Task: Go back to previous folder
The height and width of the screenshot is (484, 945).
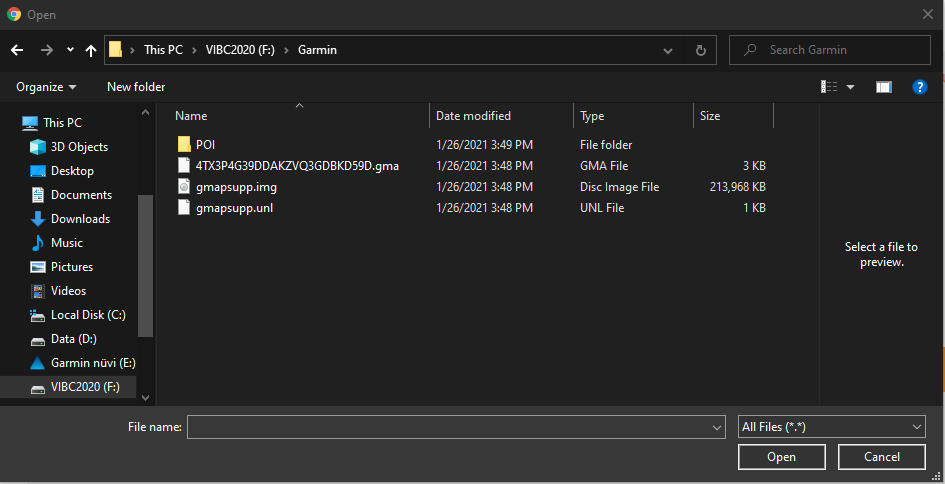Action: click(x=17, y=51)
